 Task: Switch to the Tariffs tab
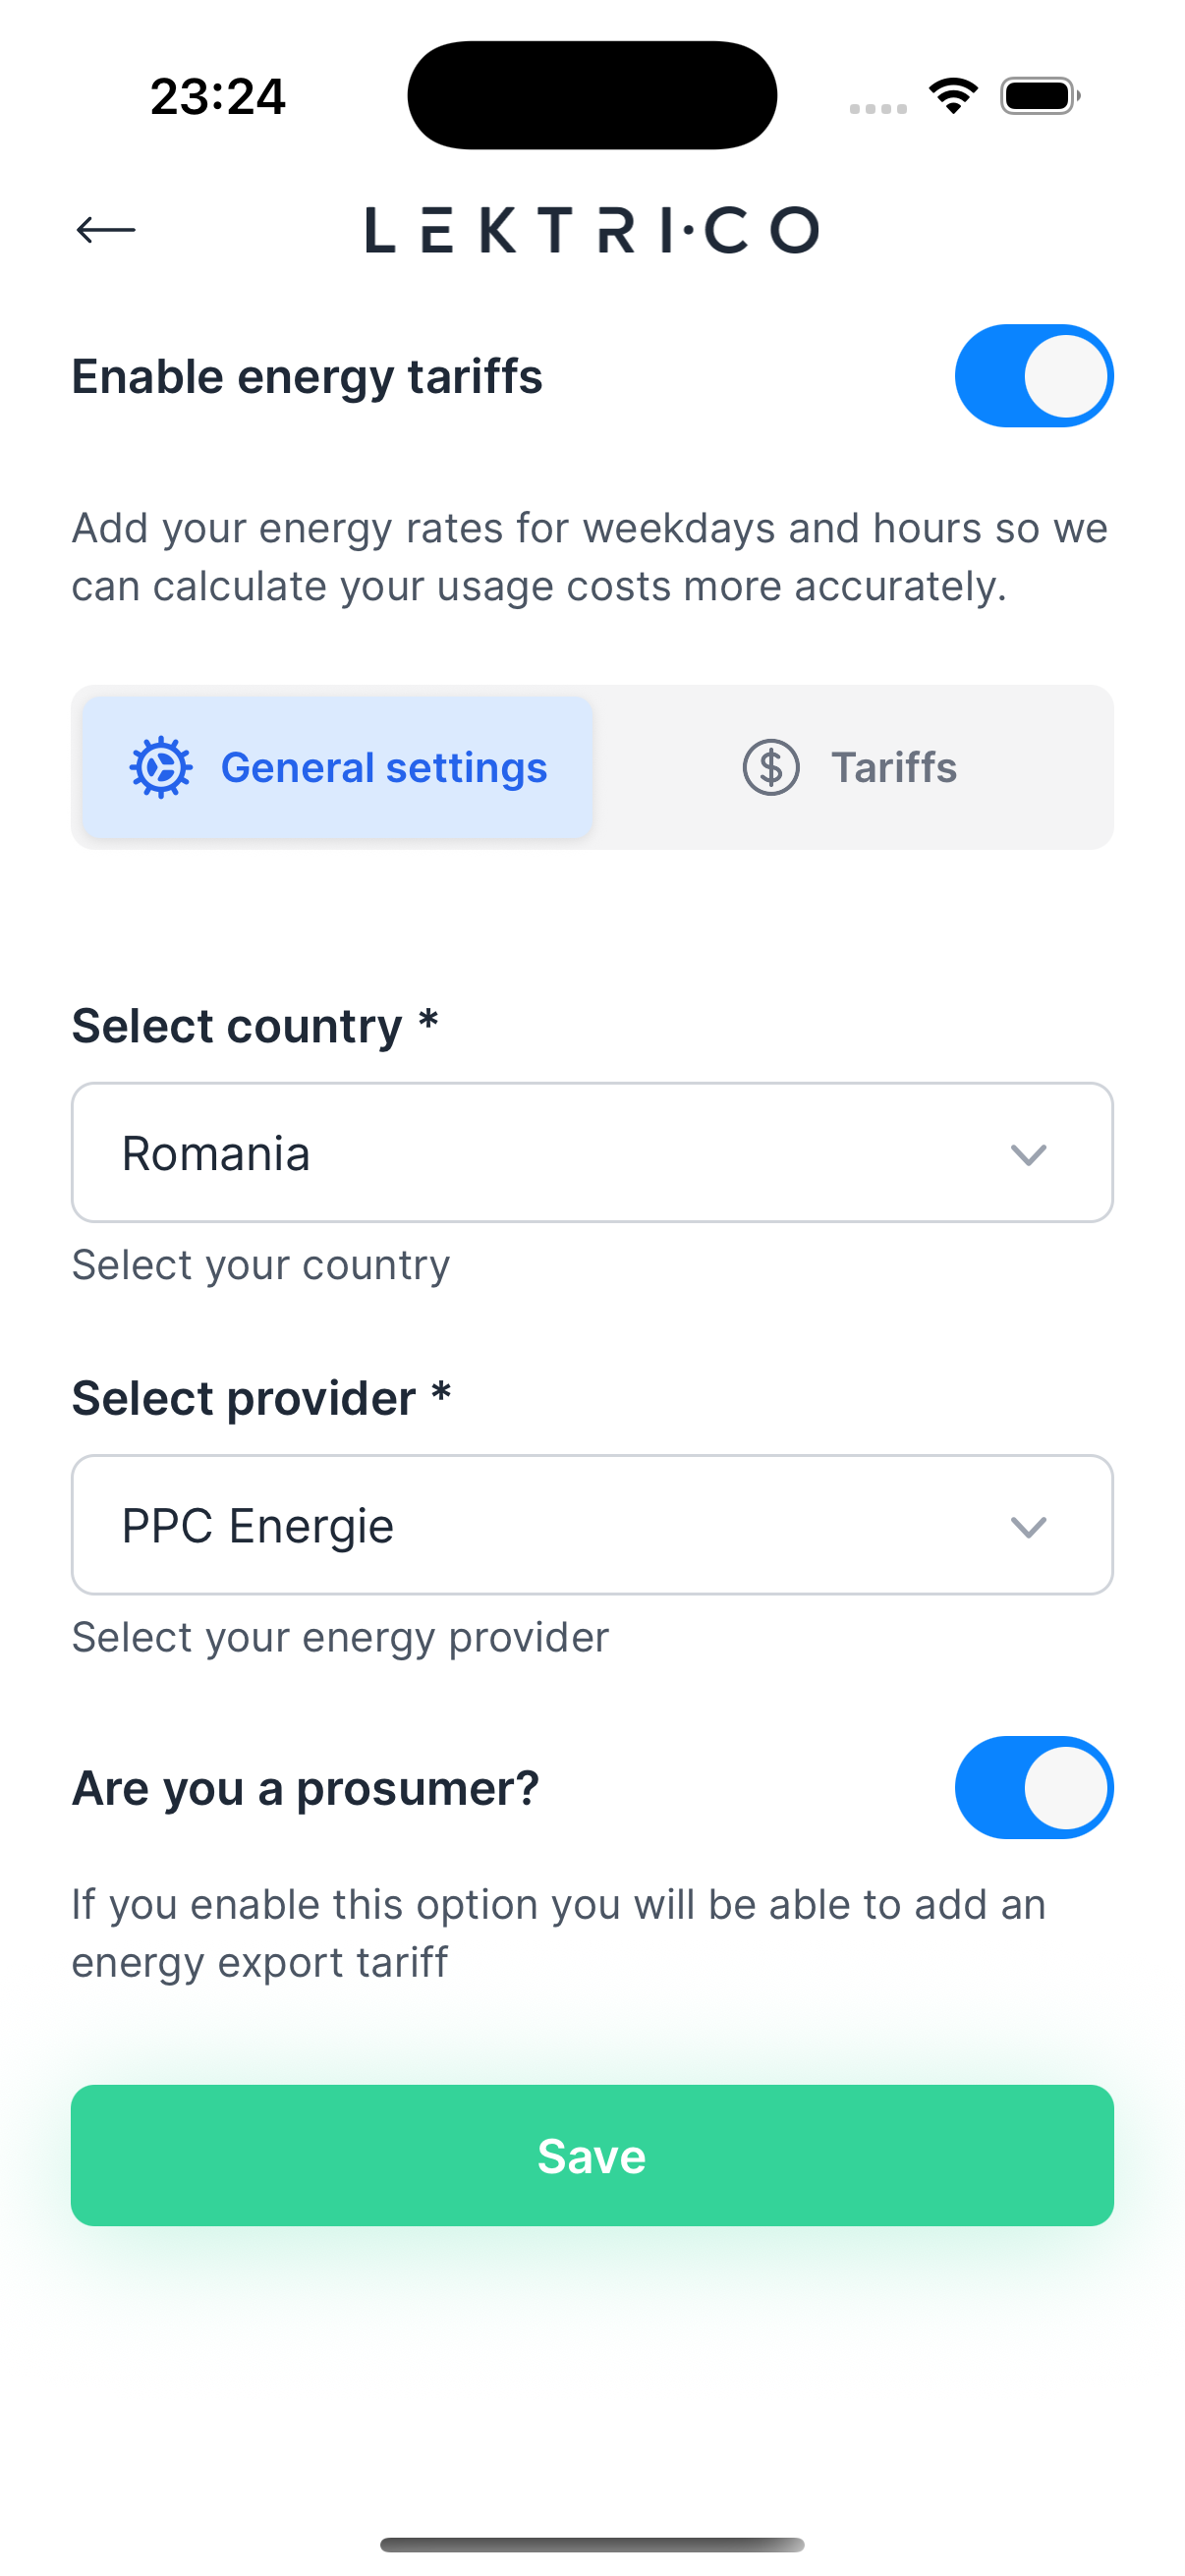point(852,768)
